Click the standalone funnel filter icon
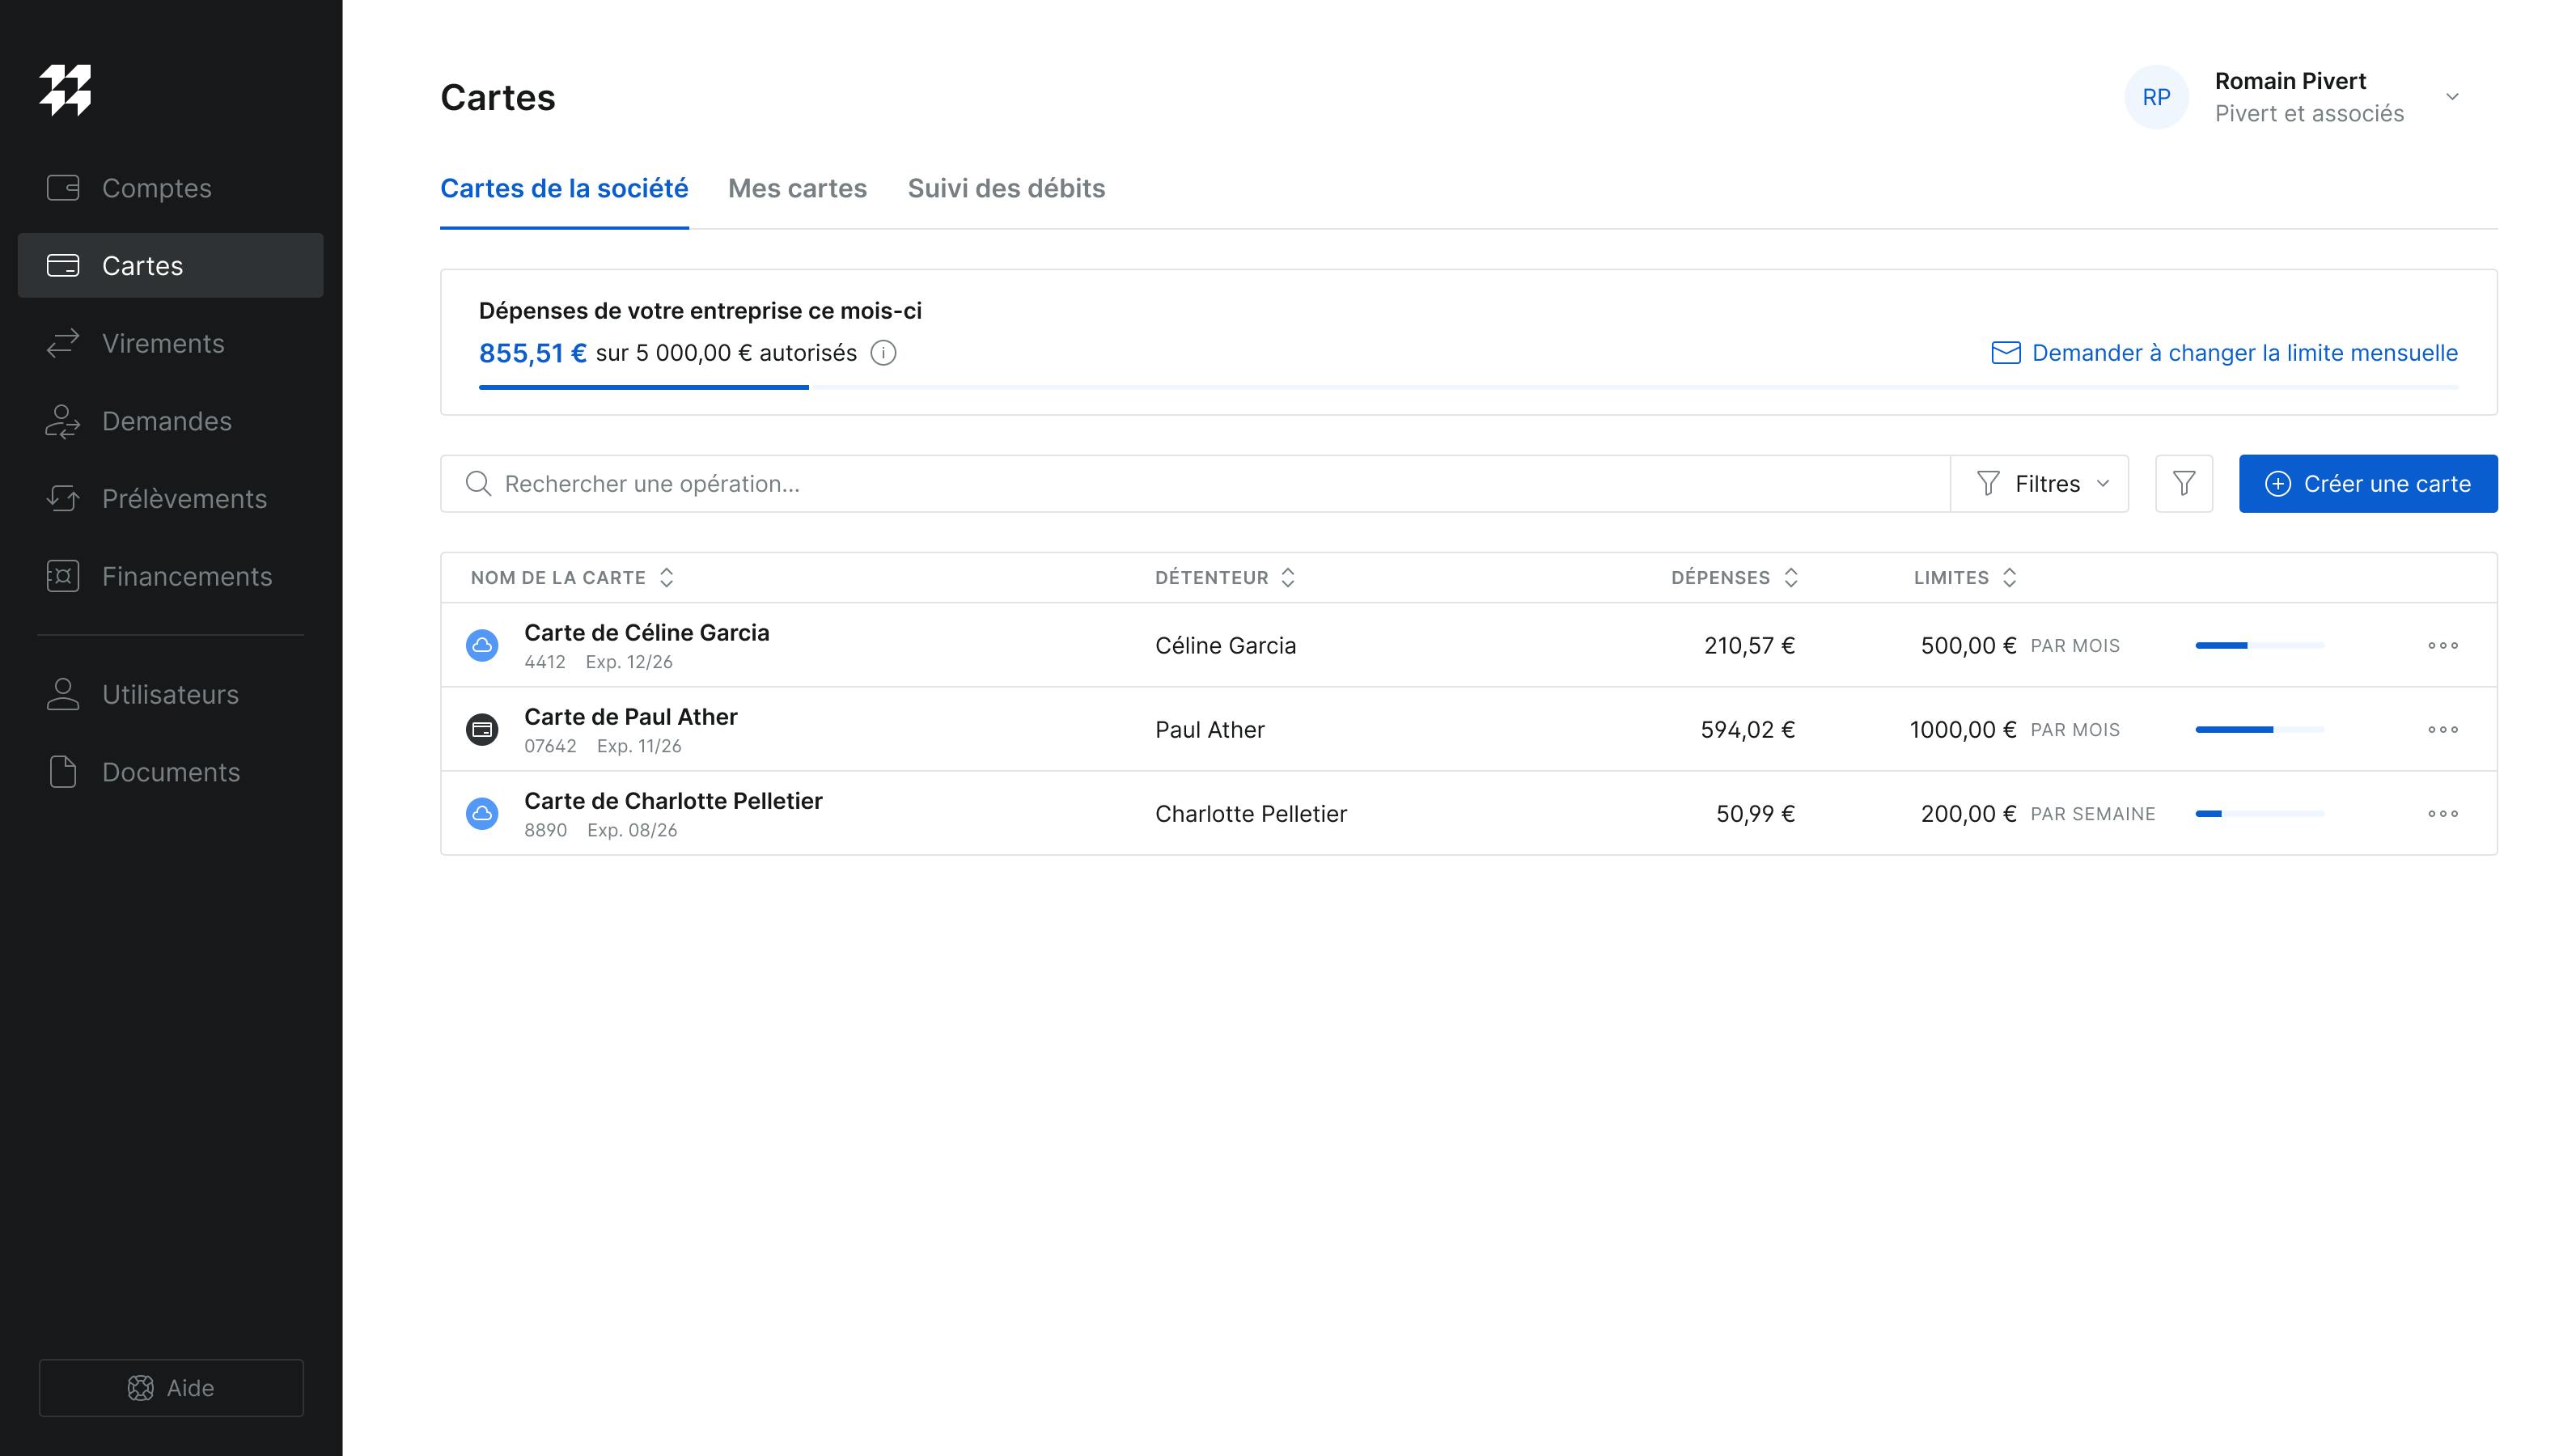 [2184, 484]
